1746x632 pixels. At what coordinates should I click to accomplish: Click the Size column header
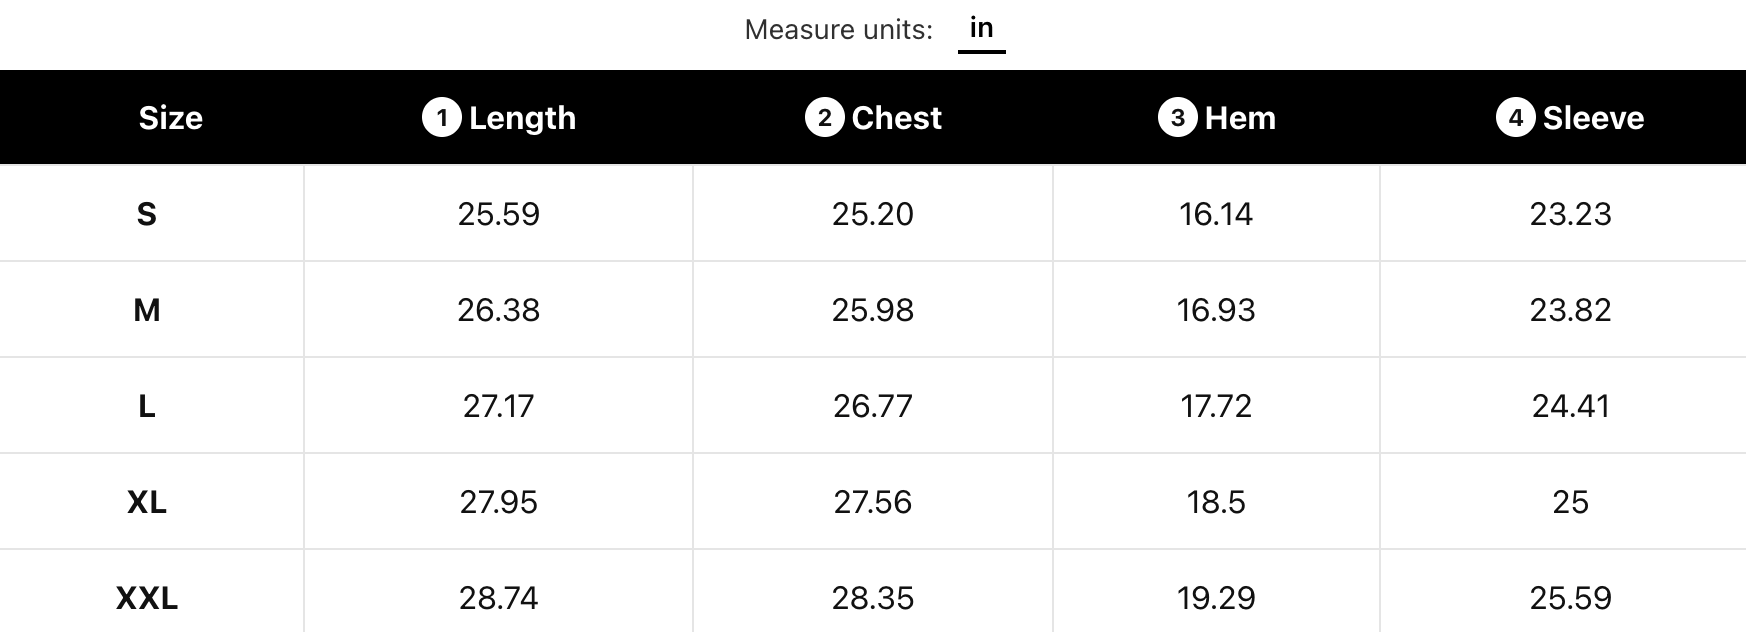[170, 118]
